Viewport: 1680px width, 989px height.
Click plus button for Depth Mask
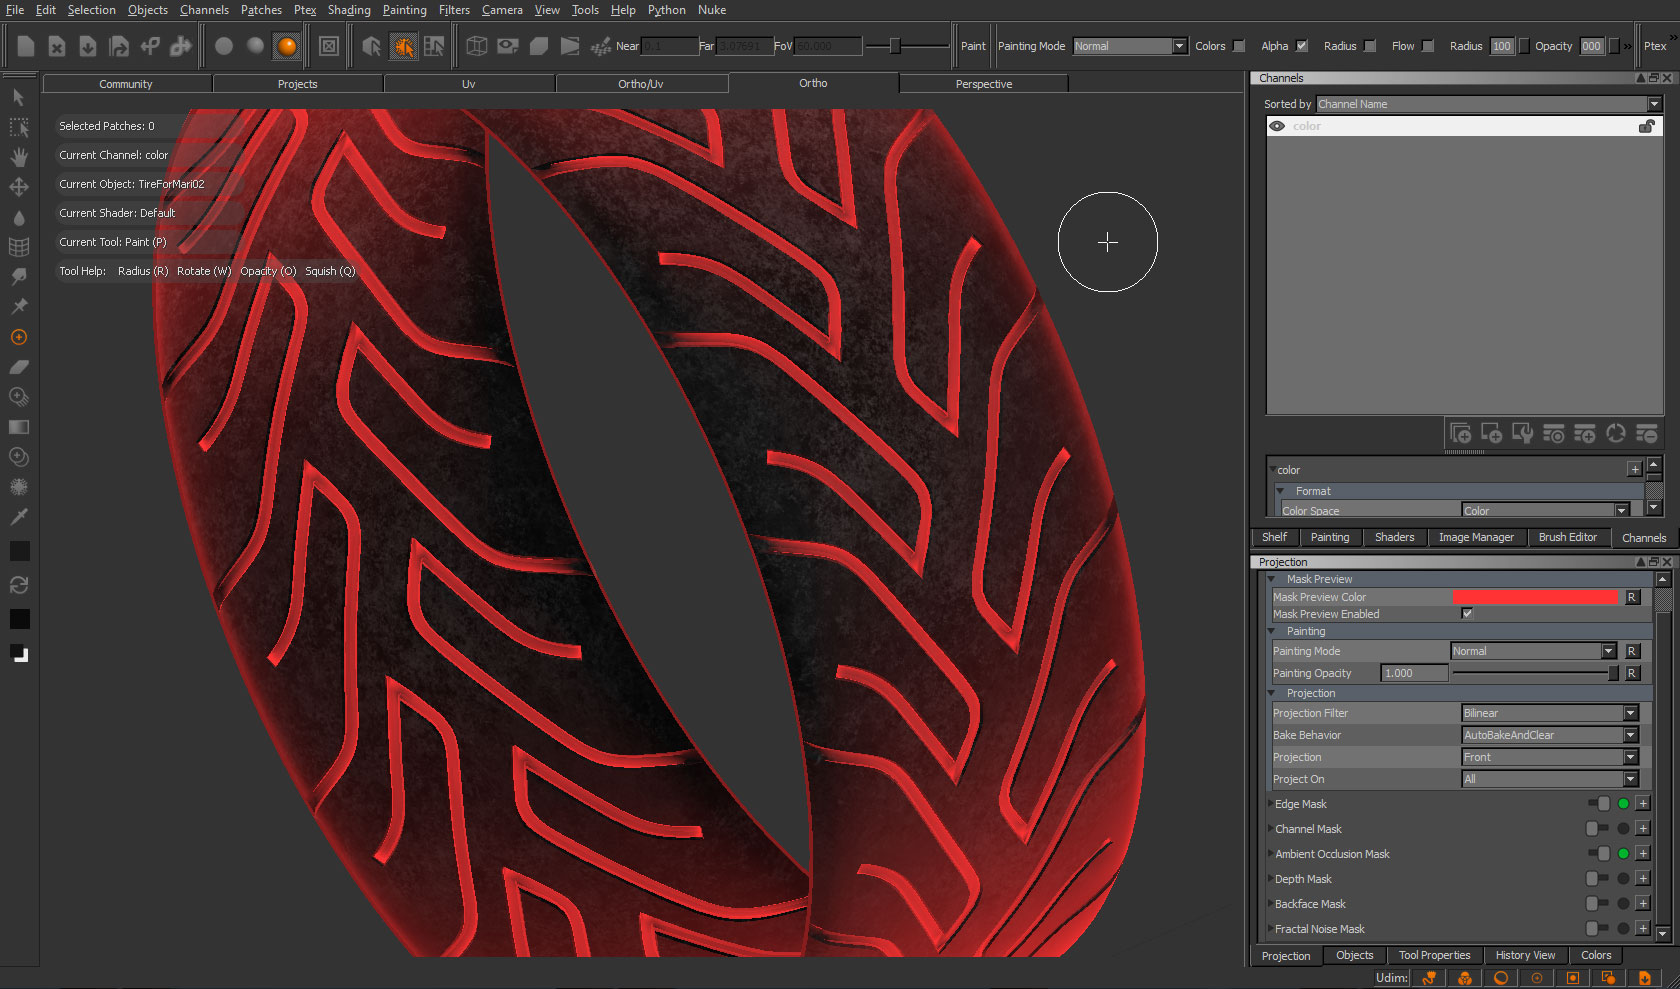(1642, 879)
